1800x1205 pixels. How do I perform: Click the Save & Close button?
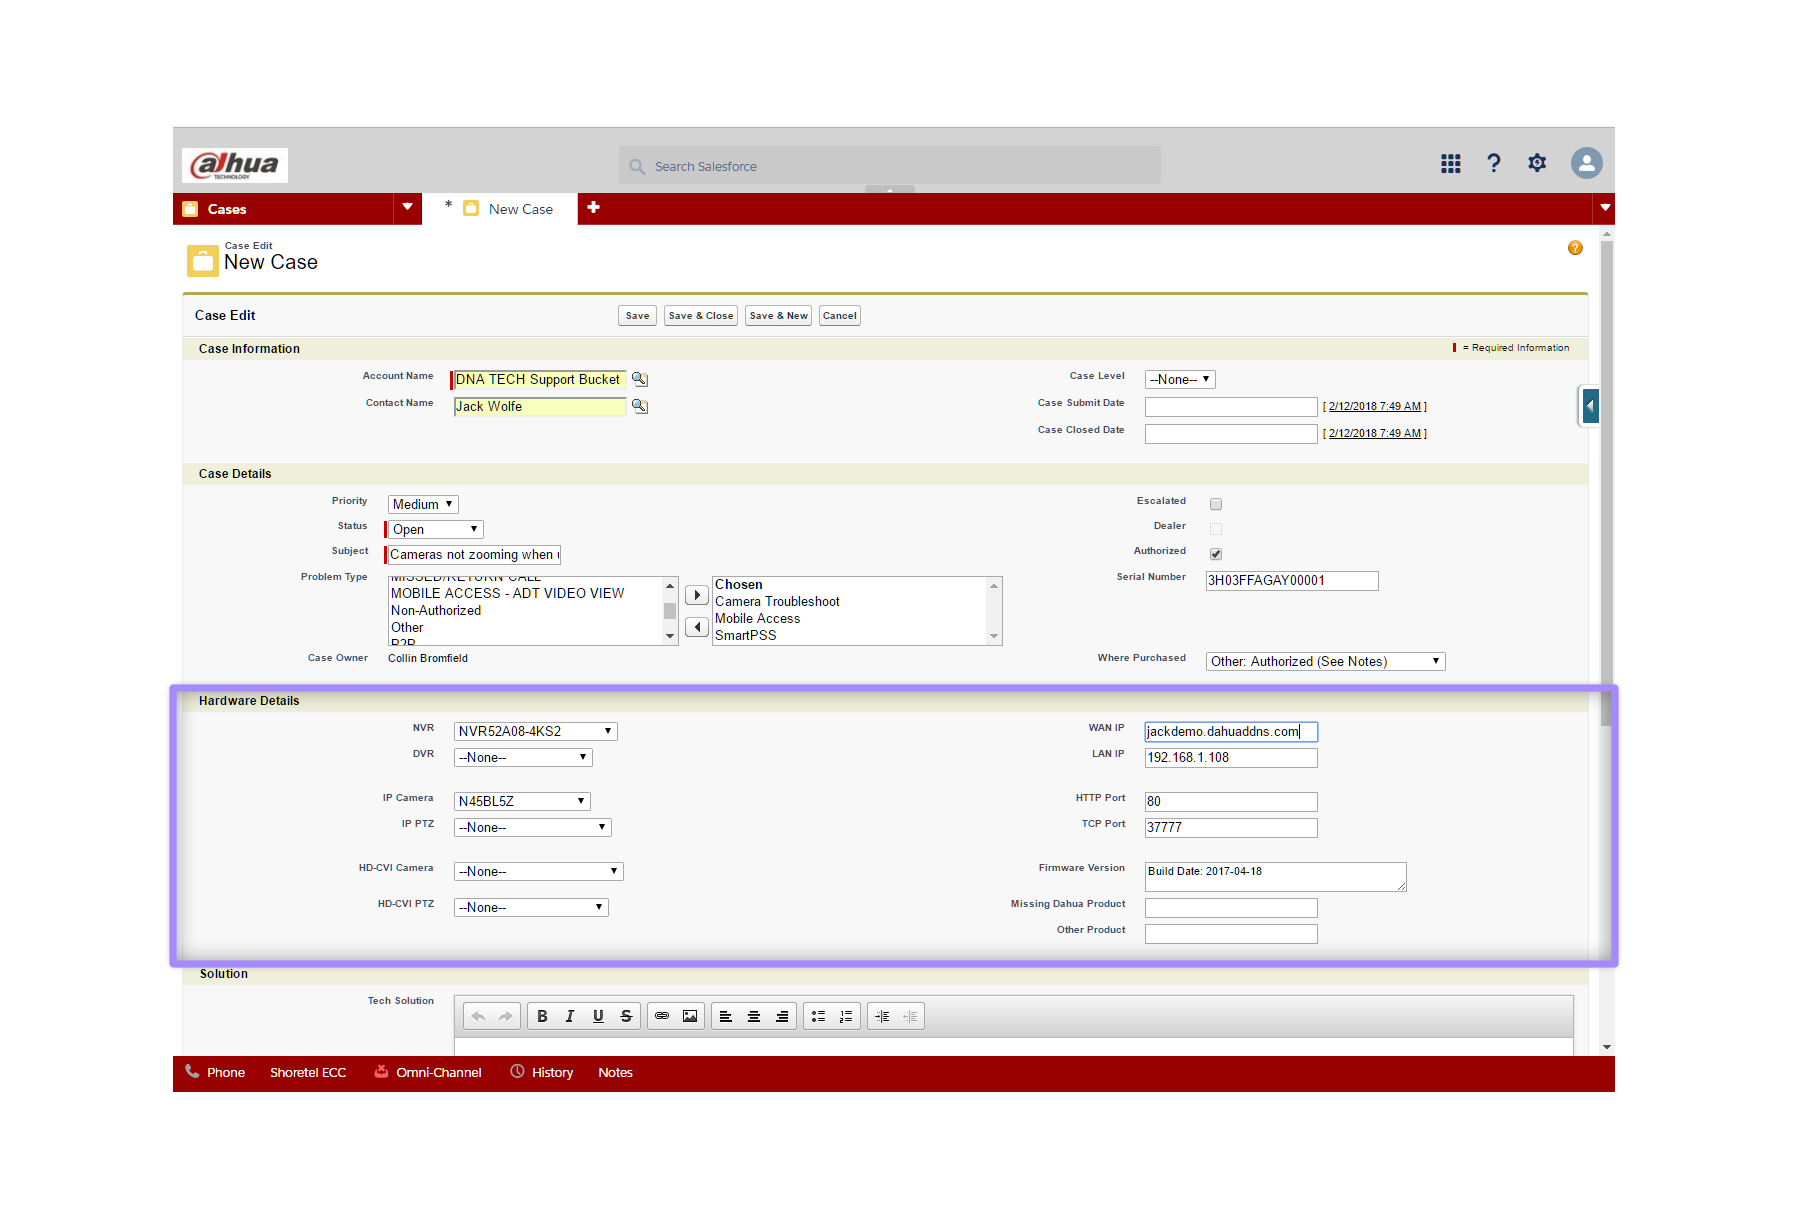coord(700,316)
